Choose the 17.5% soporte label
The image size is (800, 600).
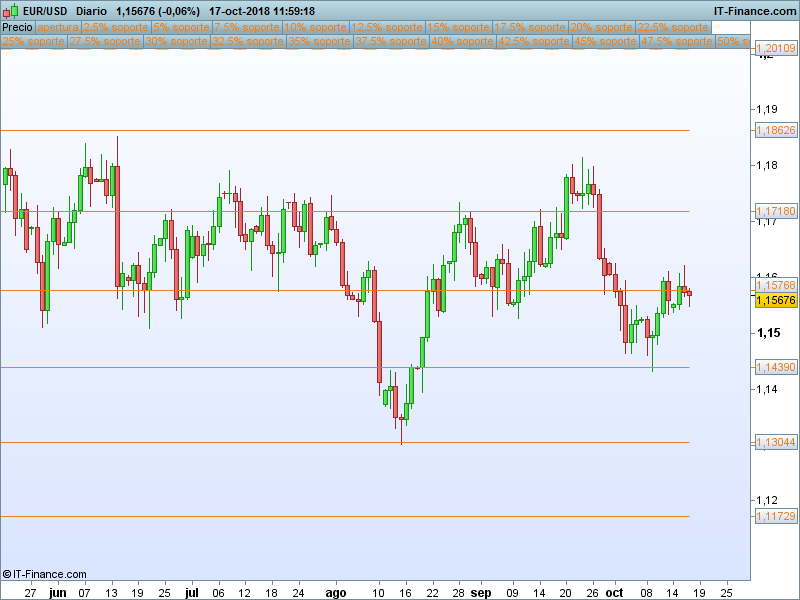530,27
